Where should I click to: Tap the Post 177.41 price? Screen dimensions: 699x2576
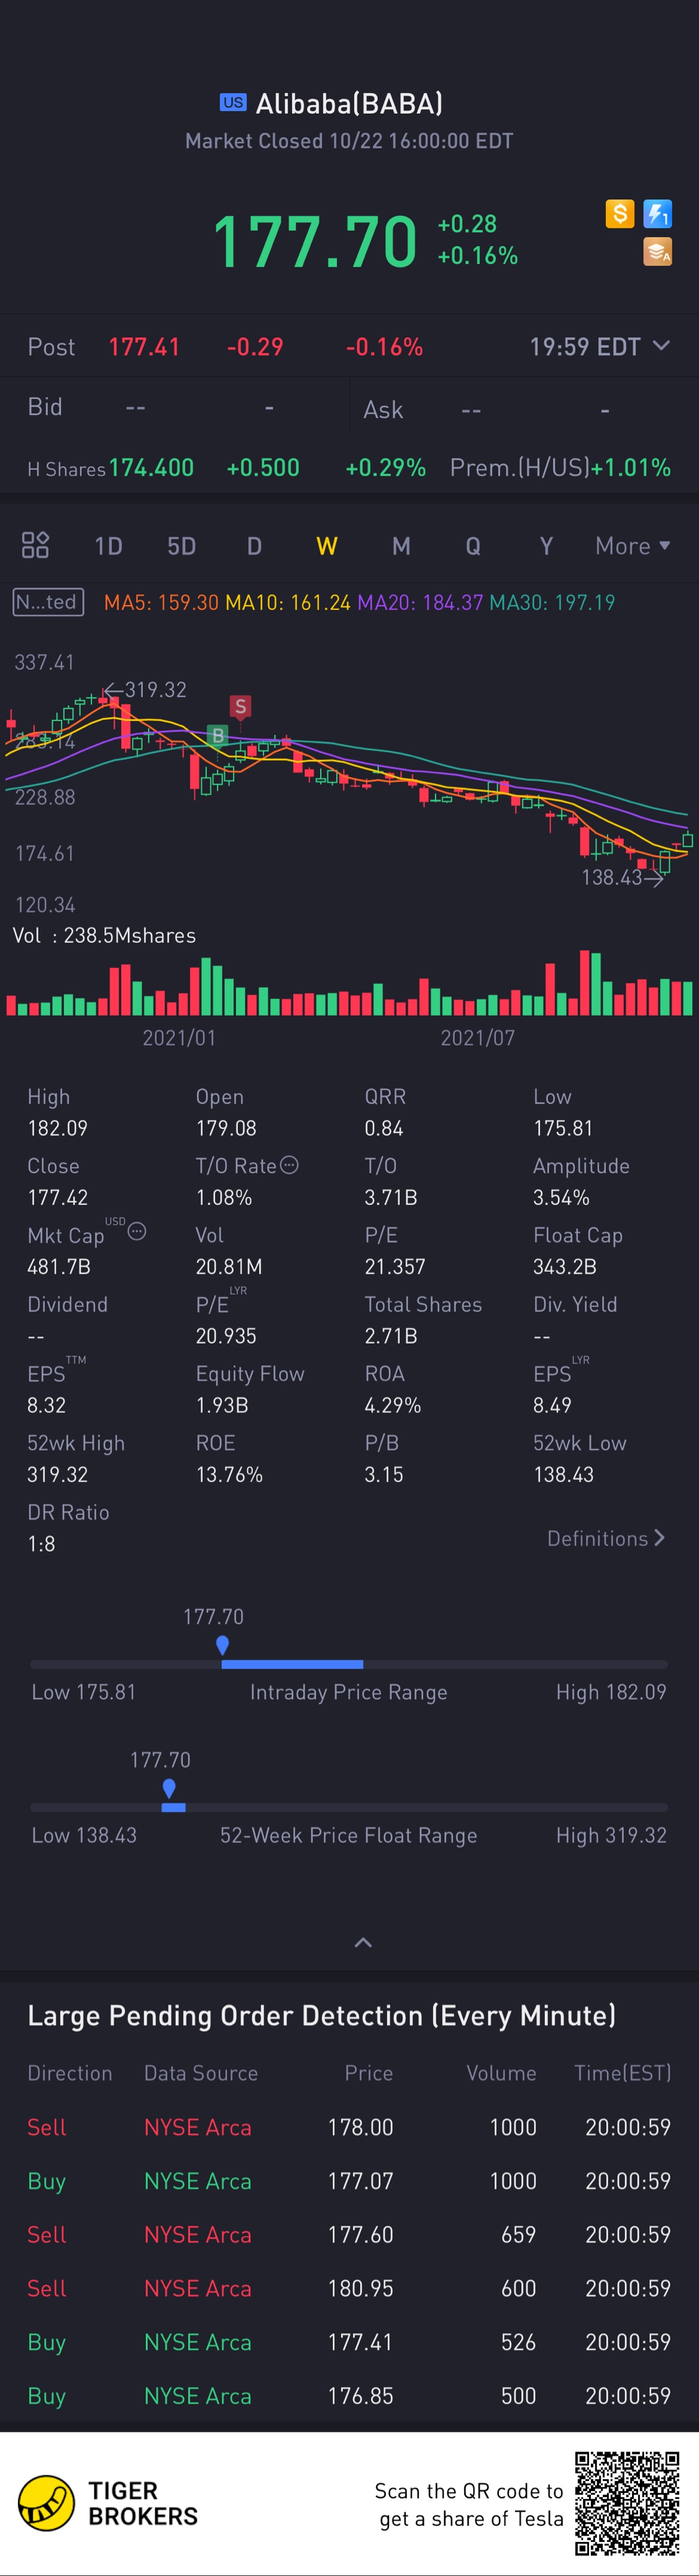(144, 347)
